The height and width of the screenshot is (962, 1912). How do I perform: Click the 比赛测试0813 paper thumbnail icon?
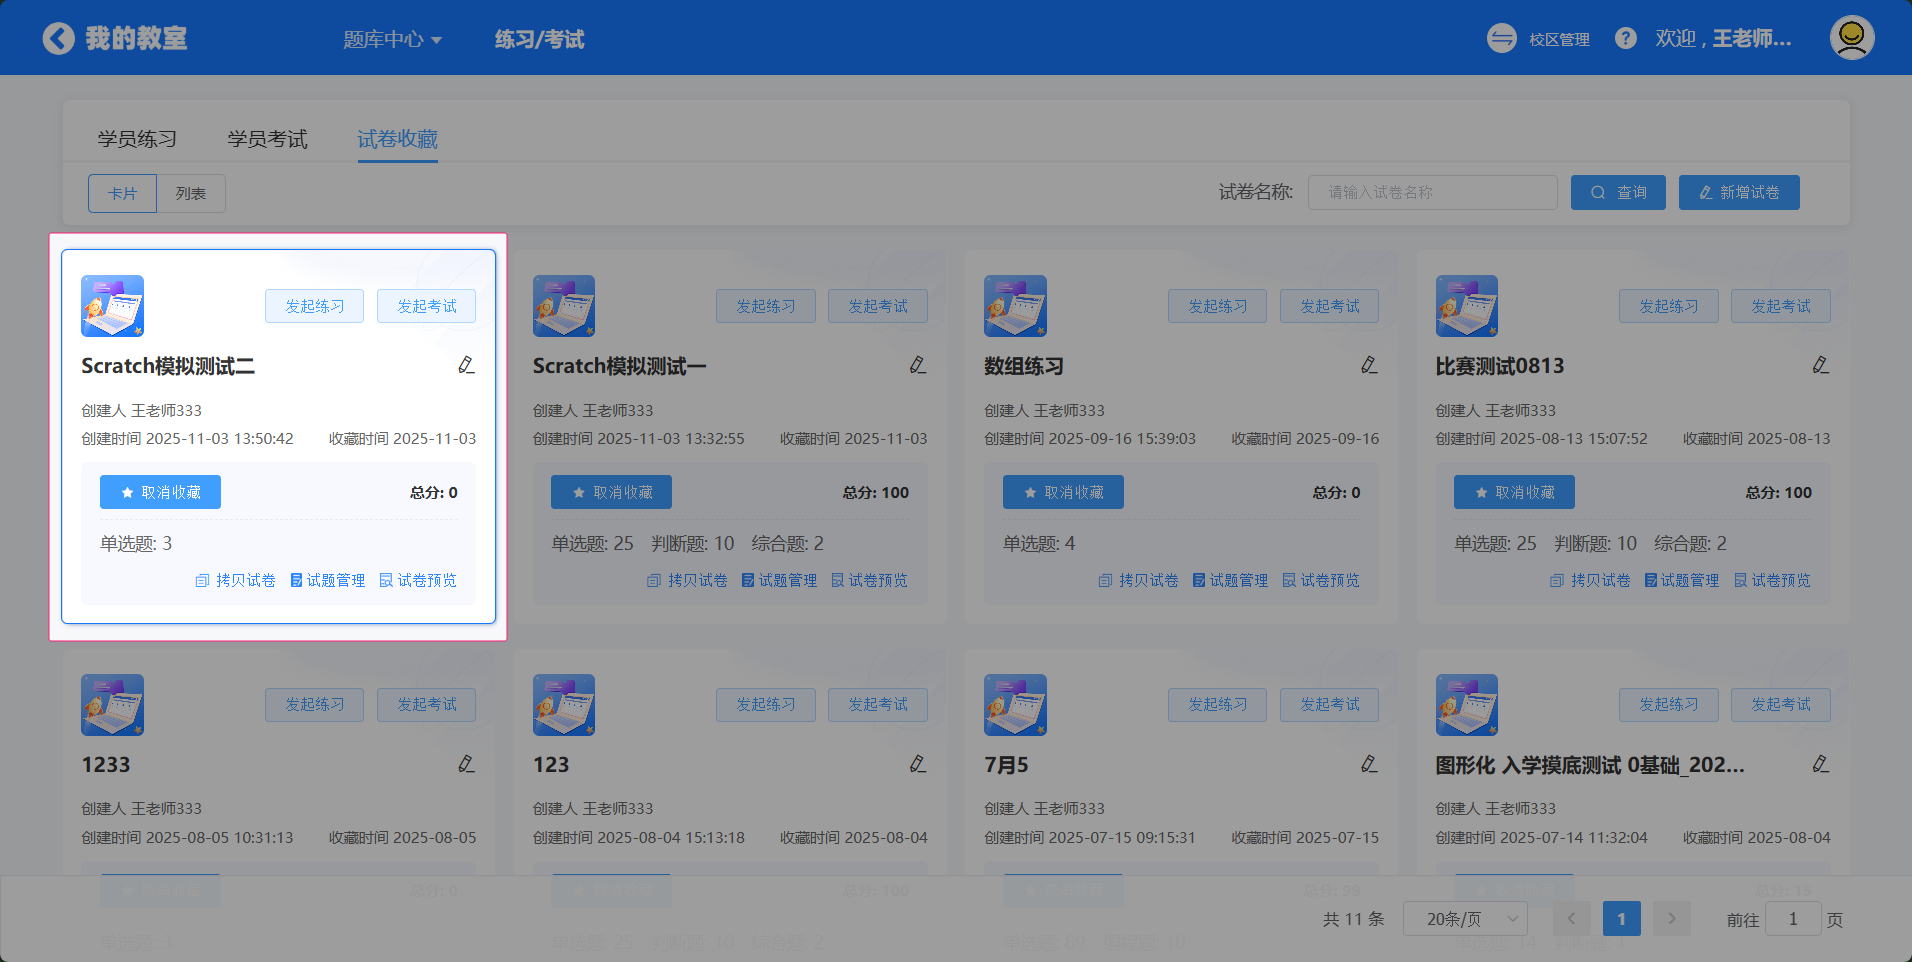(1467, 306)
